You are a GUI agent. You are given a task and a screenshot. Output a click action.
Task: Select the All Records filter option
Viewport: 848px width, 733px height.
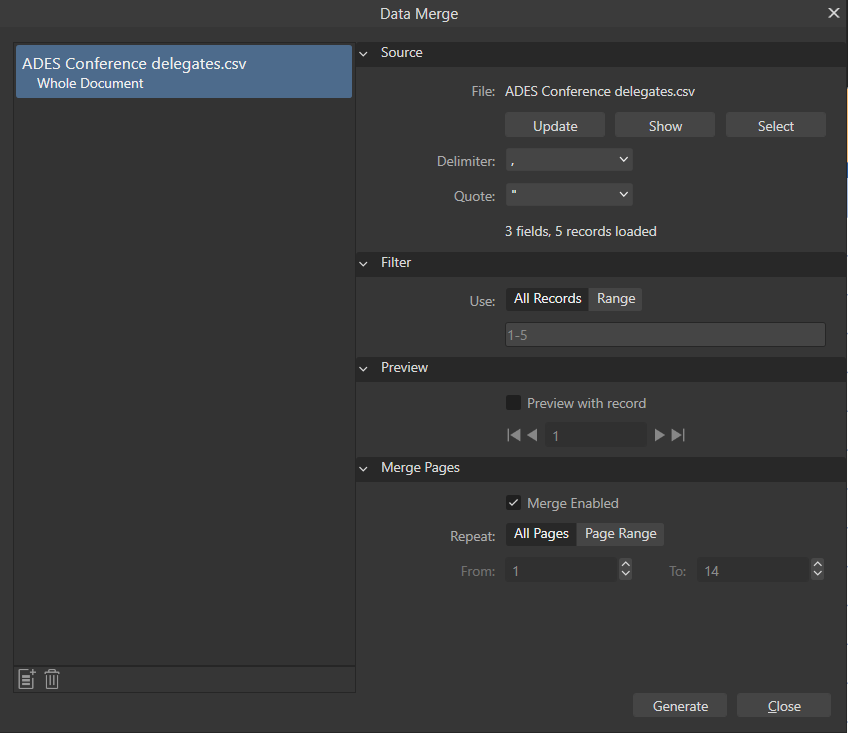547,298
